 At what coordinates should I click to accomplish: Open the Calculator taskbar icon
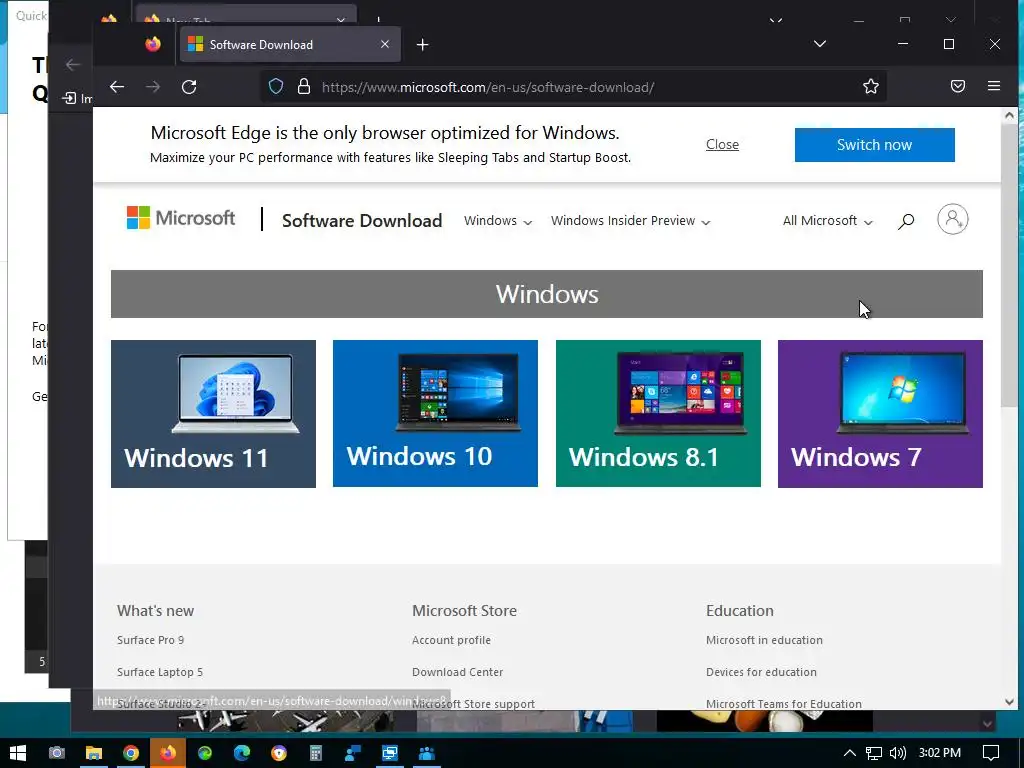click(316, 753)
